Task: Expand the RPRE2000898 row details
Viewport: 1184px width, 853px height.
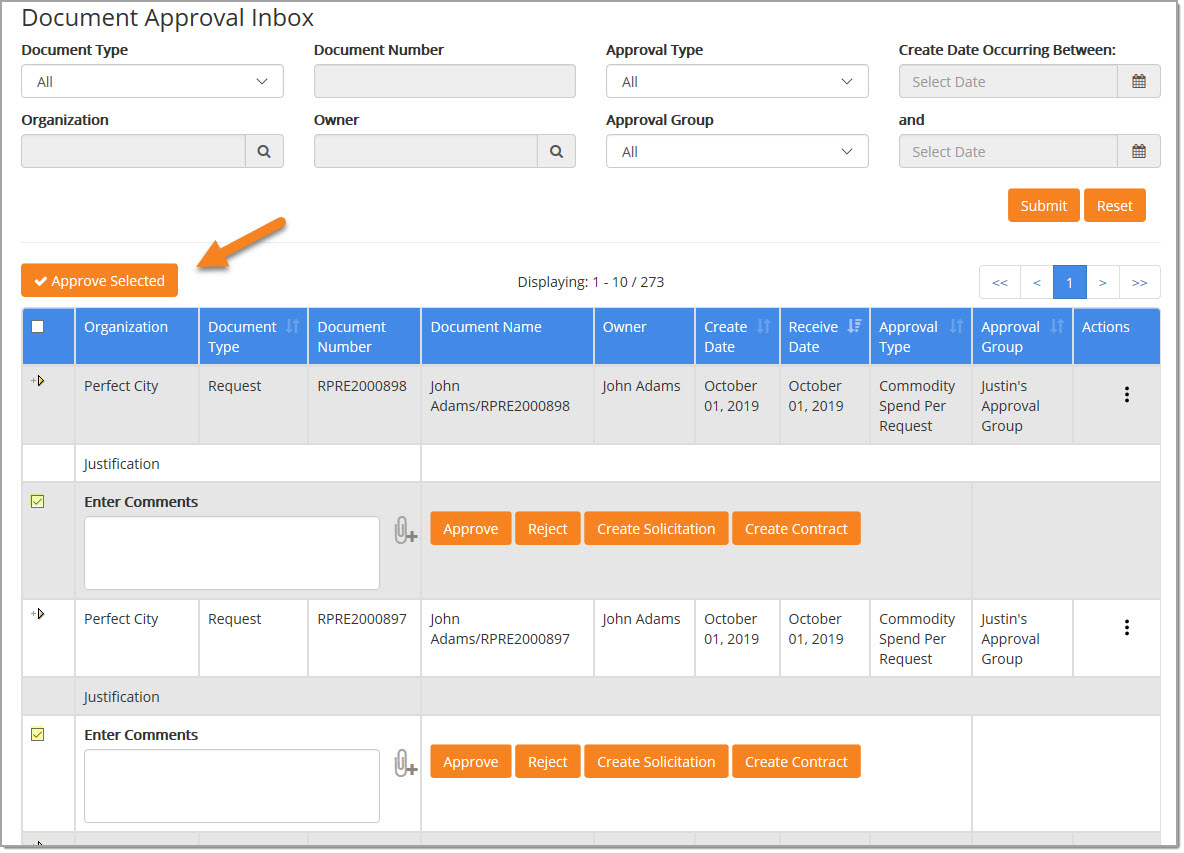Action: tap(38, 381)
